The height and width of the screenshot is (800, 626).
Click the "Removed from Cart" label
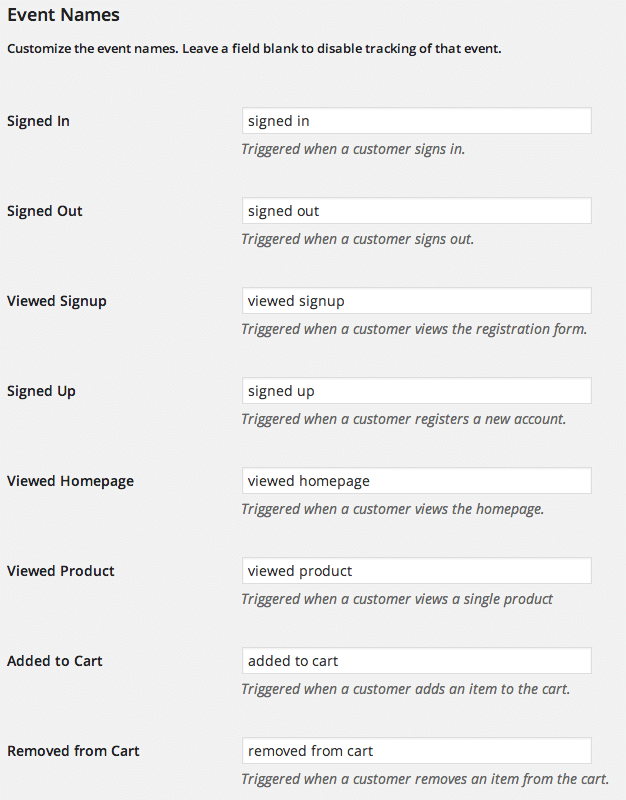click(72, 751)
